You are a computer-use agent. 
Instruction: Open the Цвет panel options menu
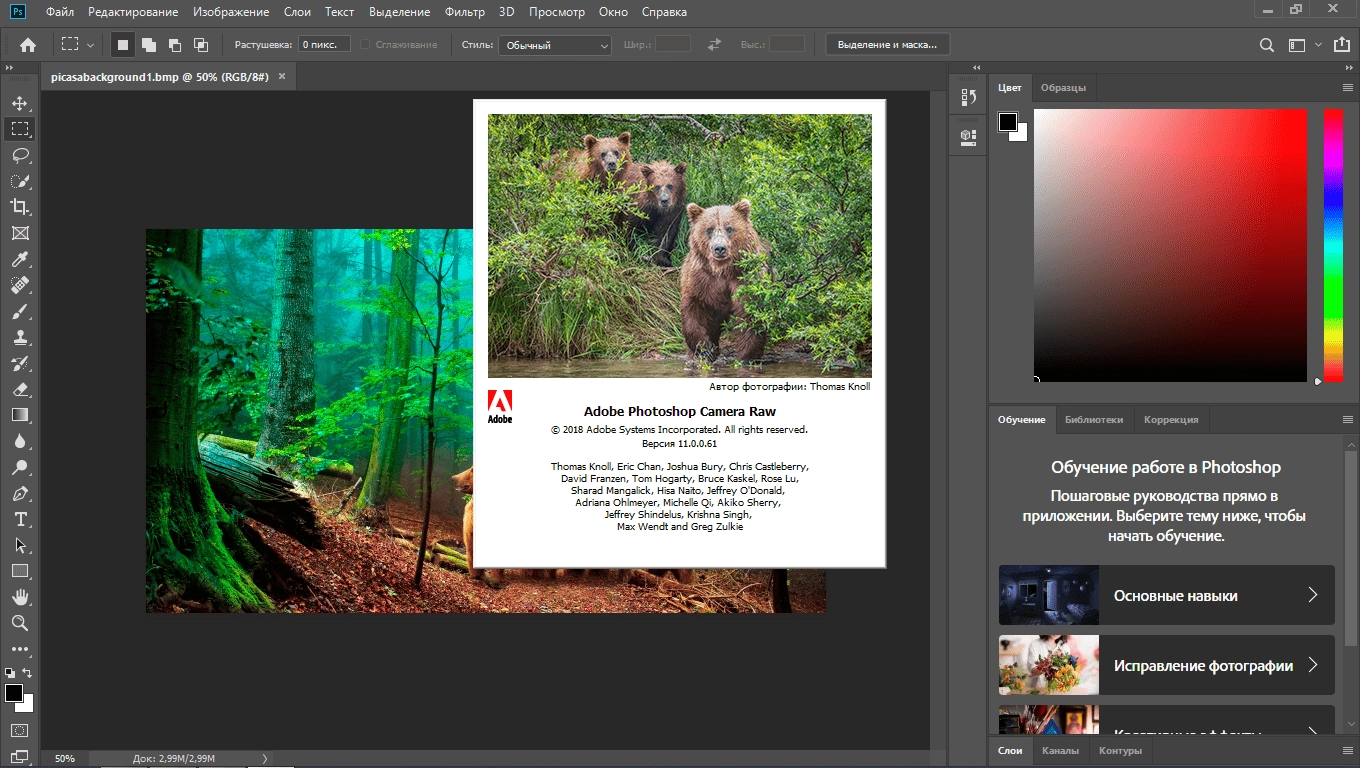1348,88
